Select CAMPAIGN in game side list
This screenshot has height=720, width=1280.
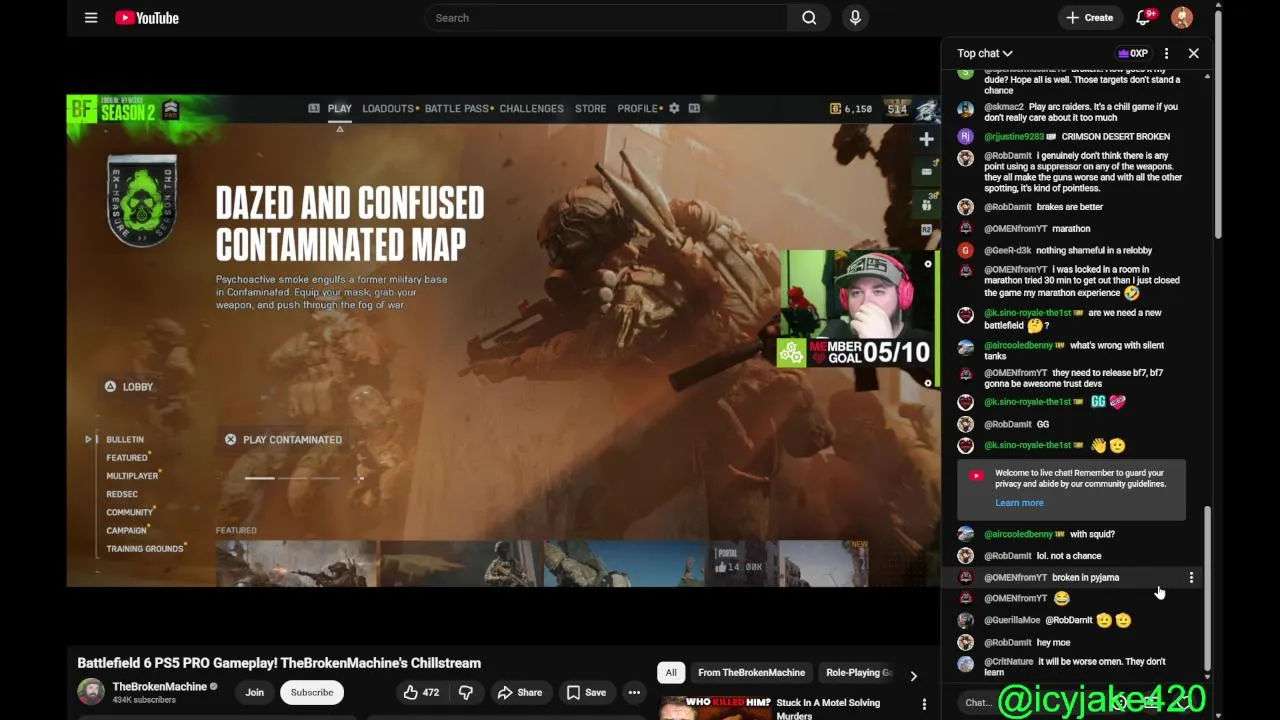127,530
